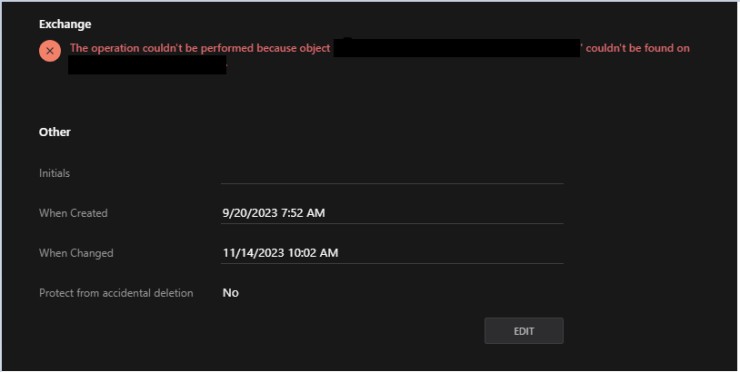Select the 11/14/2023 changed date
This screenshot has height=372, width=740.
253,253
